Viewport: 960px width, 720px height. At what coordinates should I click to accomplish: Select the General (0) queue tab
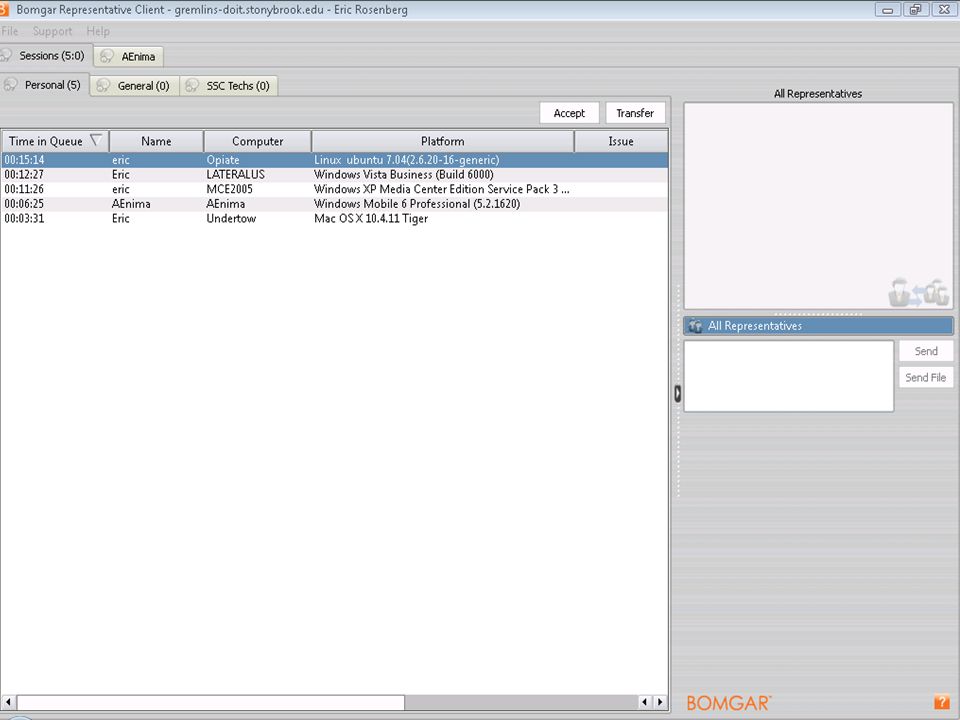[135, 86]
